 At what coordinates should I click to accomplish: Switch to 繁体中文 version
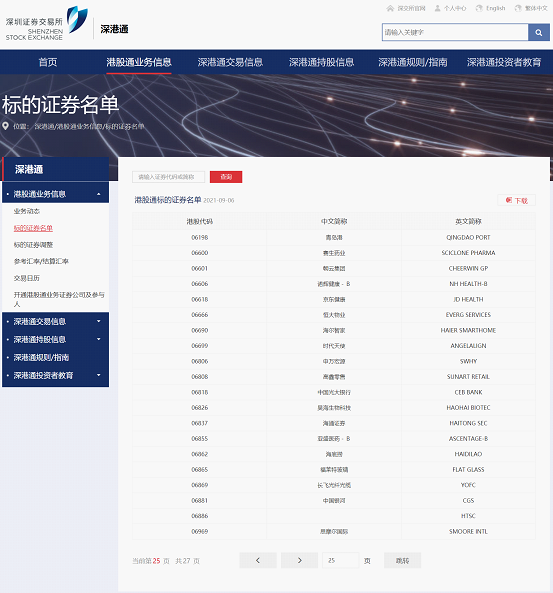coord(531,8)
